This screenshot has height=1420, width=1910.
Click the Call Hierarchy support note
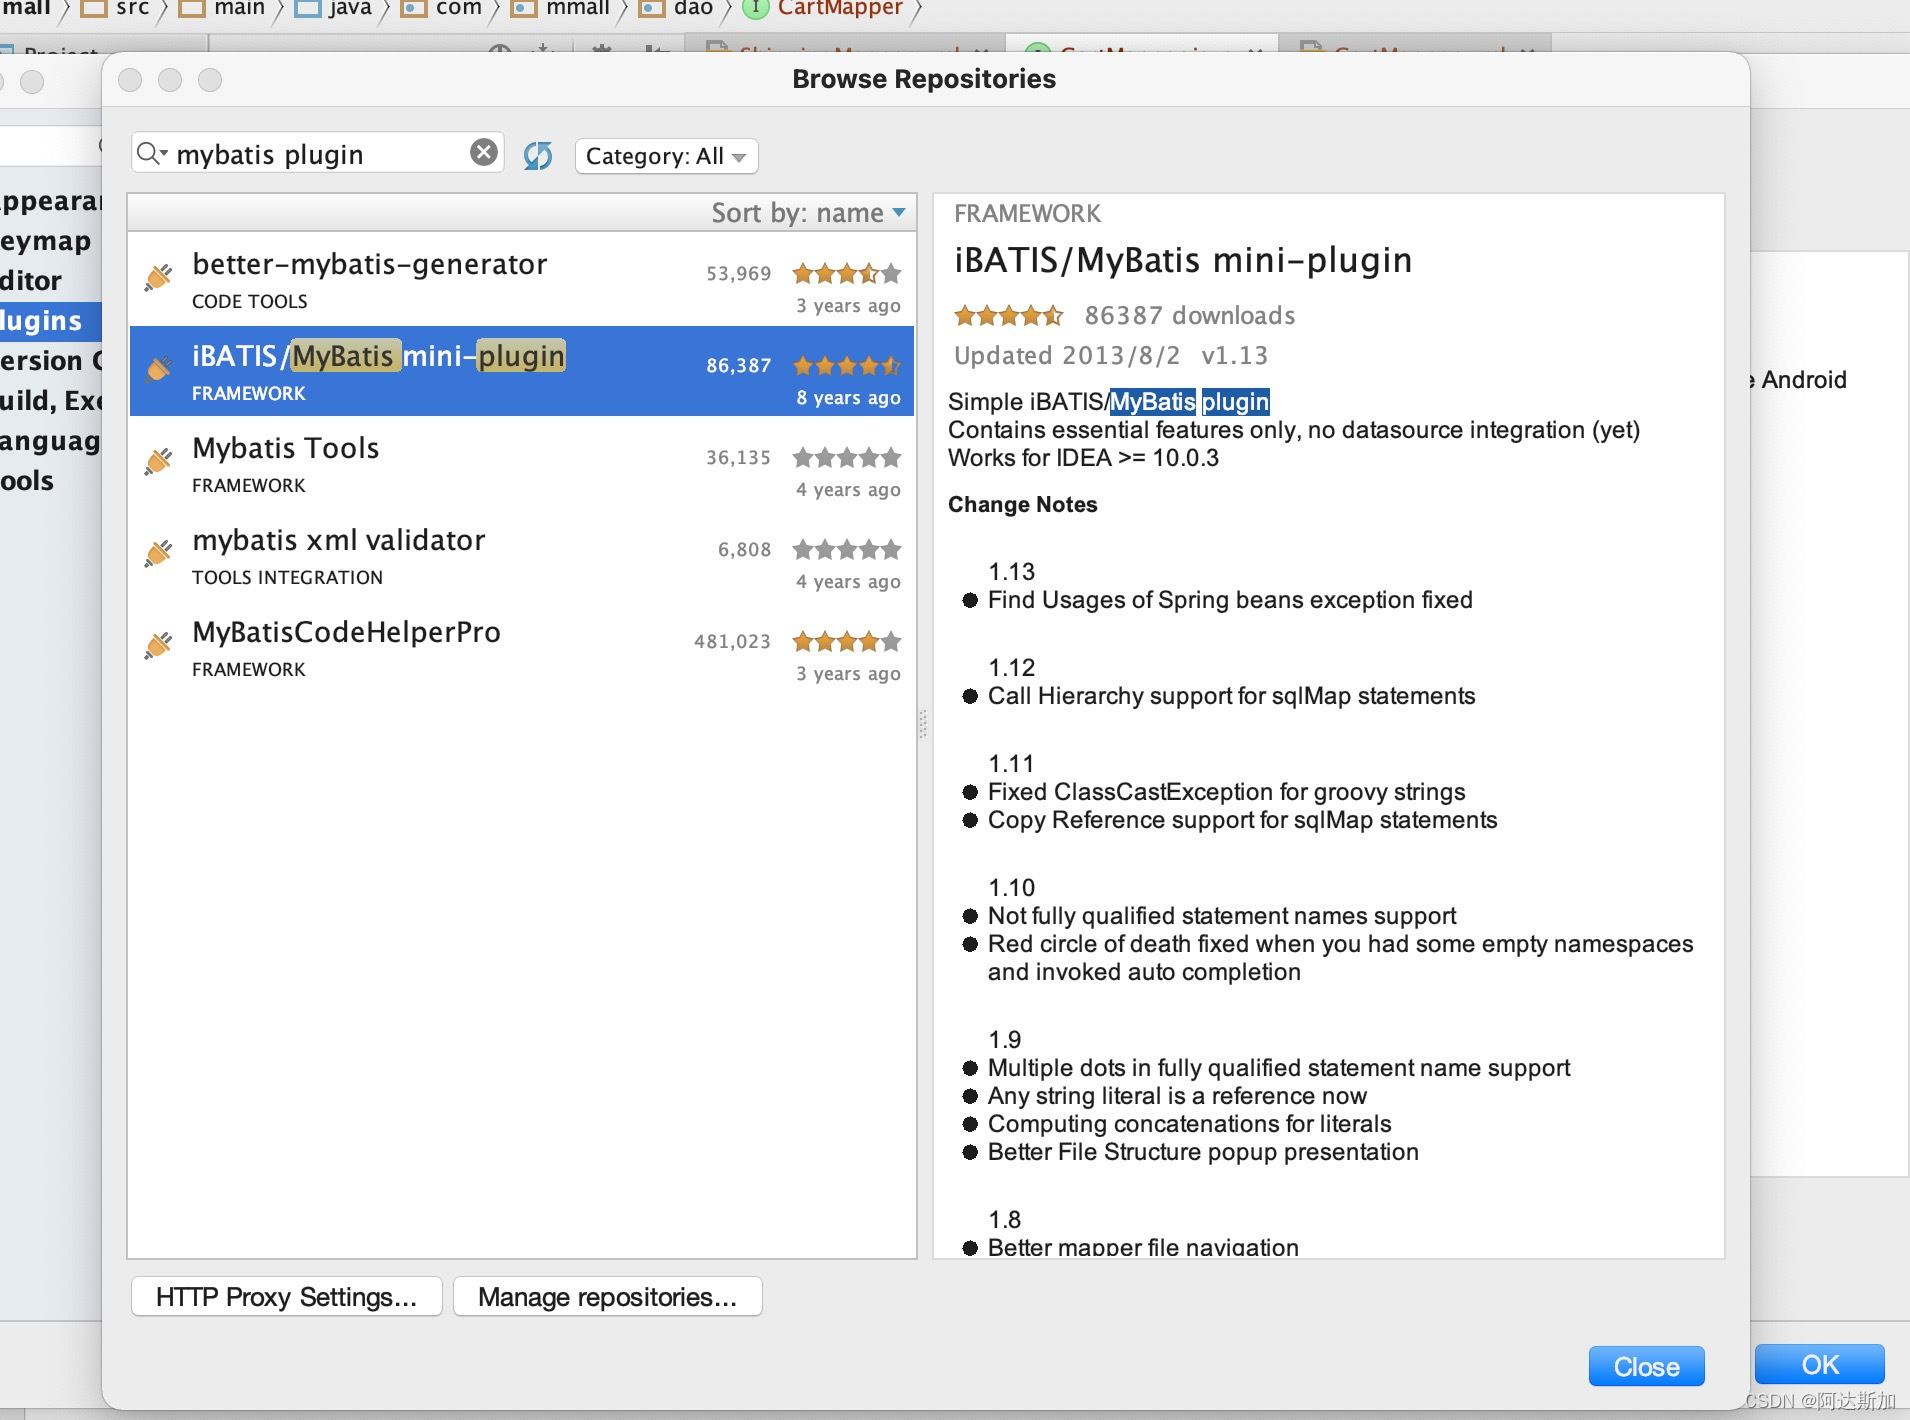1232,696
